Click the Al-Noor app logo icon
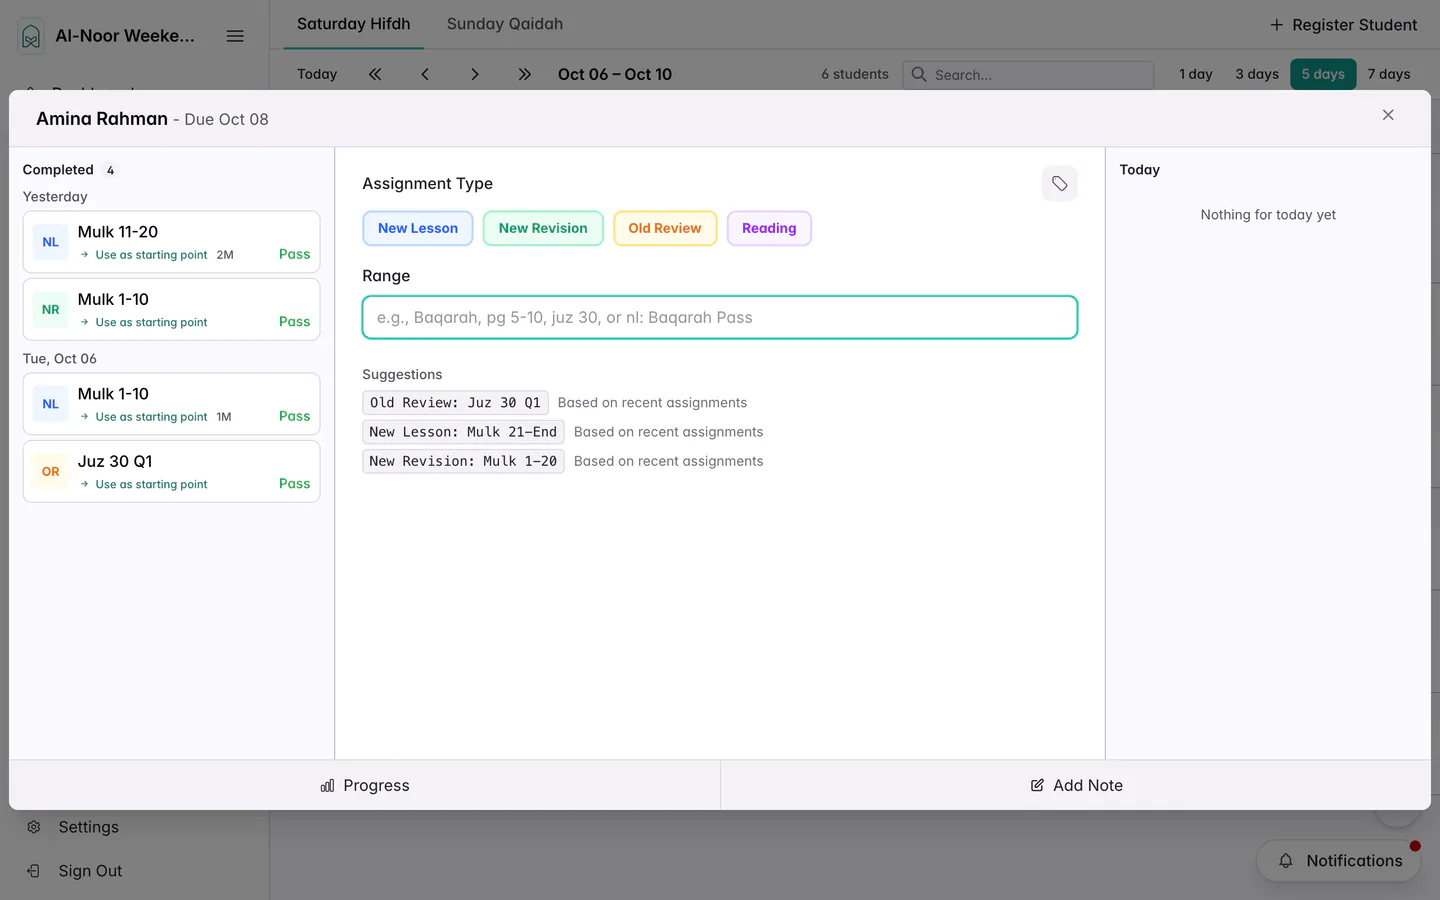 (31, 37)
